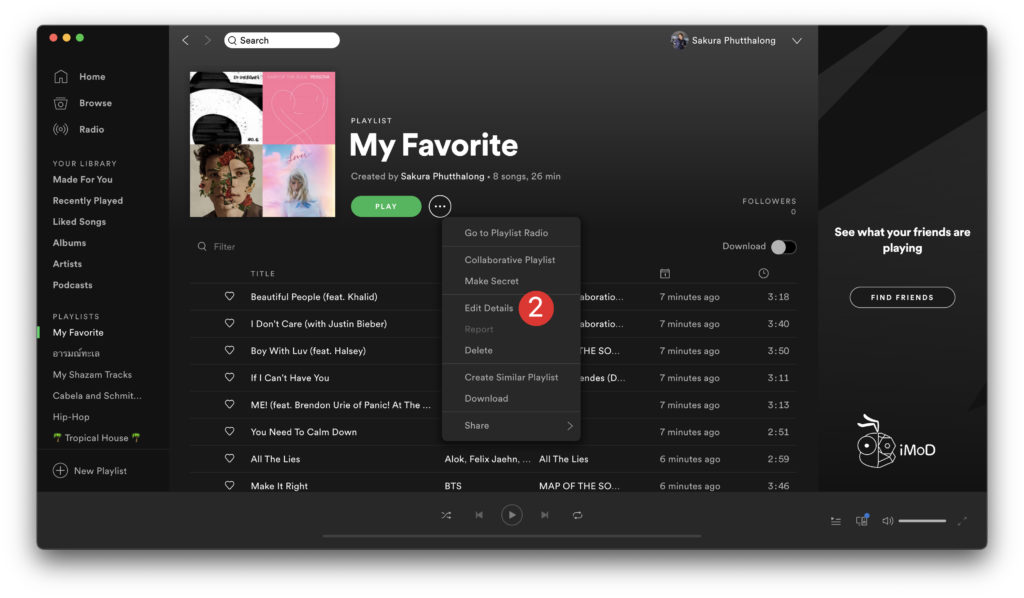Open the connect to a device icon
The width and height of the screenshot is (1024, 598).
coord(861,521)
